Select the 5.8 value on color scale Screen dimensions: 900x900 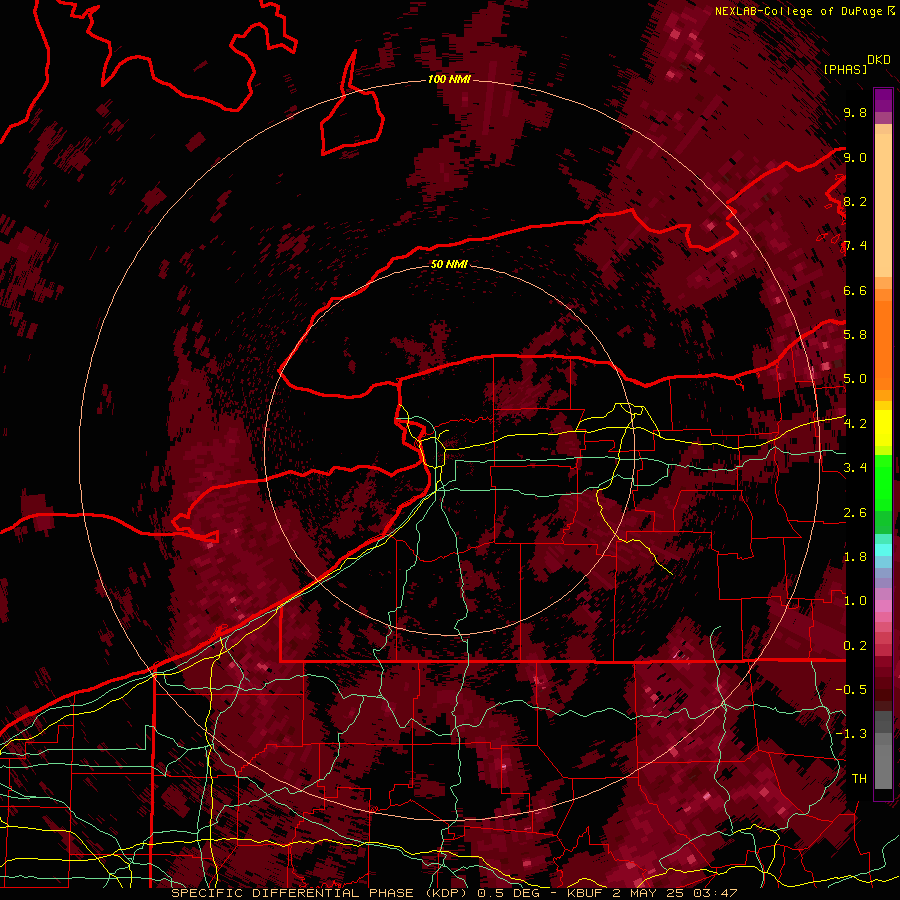tap(855, 335)
